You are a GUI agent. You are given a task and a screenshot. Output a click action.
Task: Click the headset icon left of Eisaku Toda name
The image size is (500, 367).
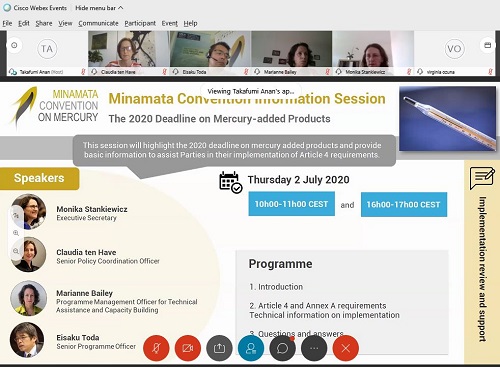[x=176, y=72]
